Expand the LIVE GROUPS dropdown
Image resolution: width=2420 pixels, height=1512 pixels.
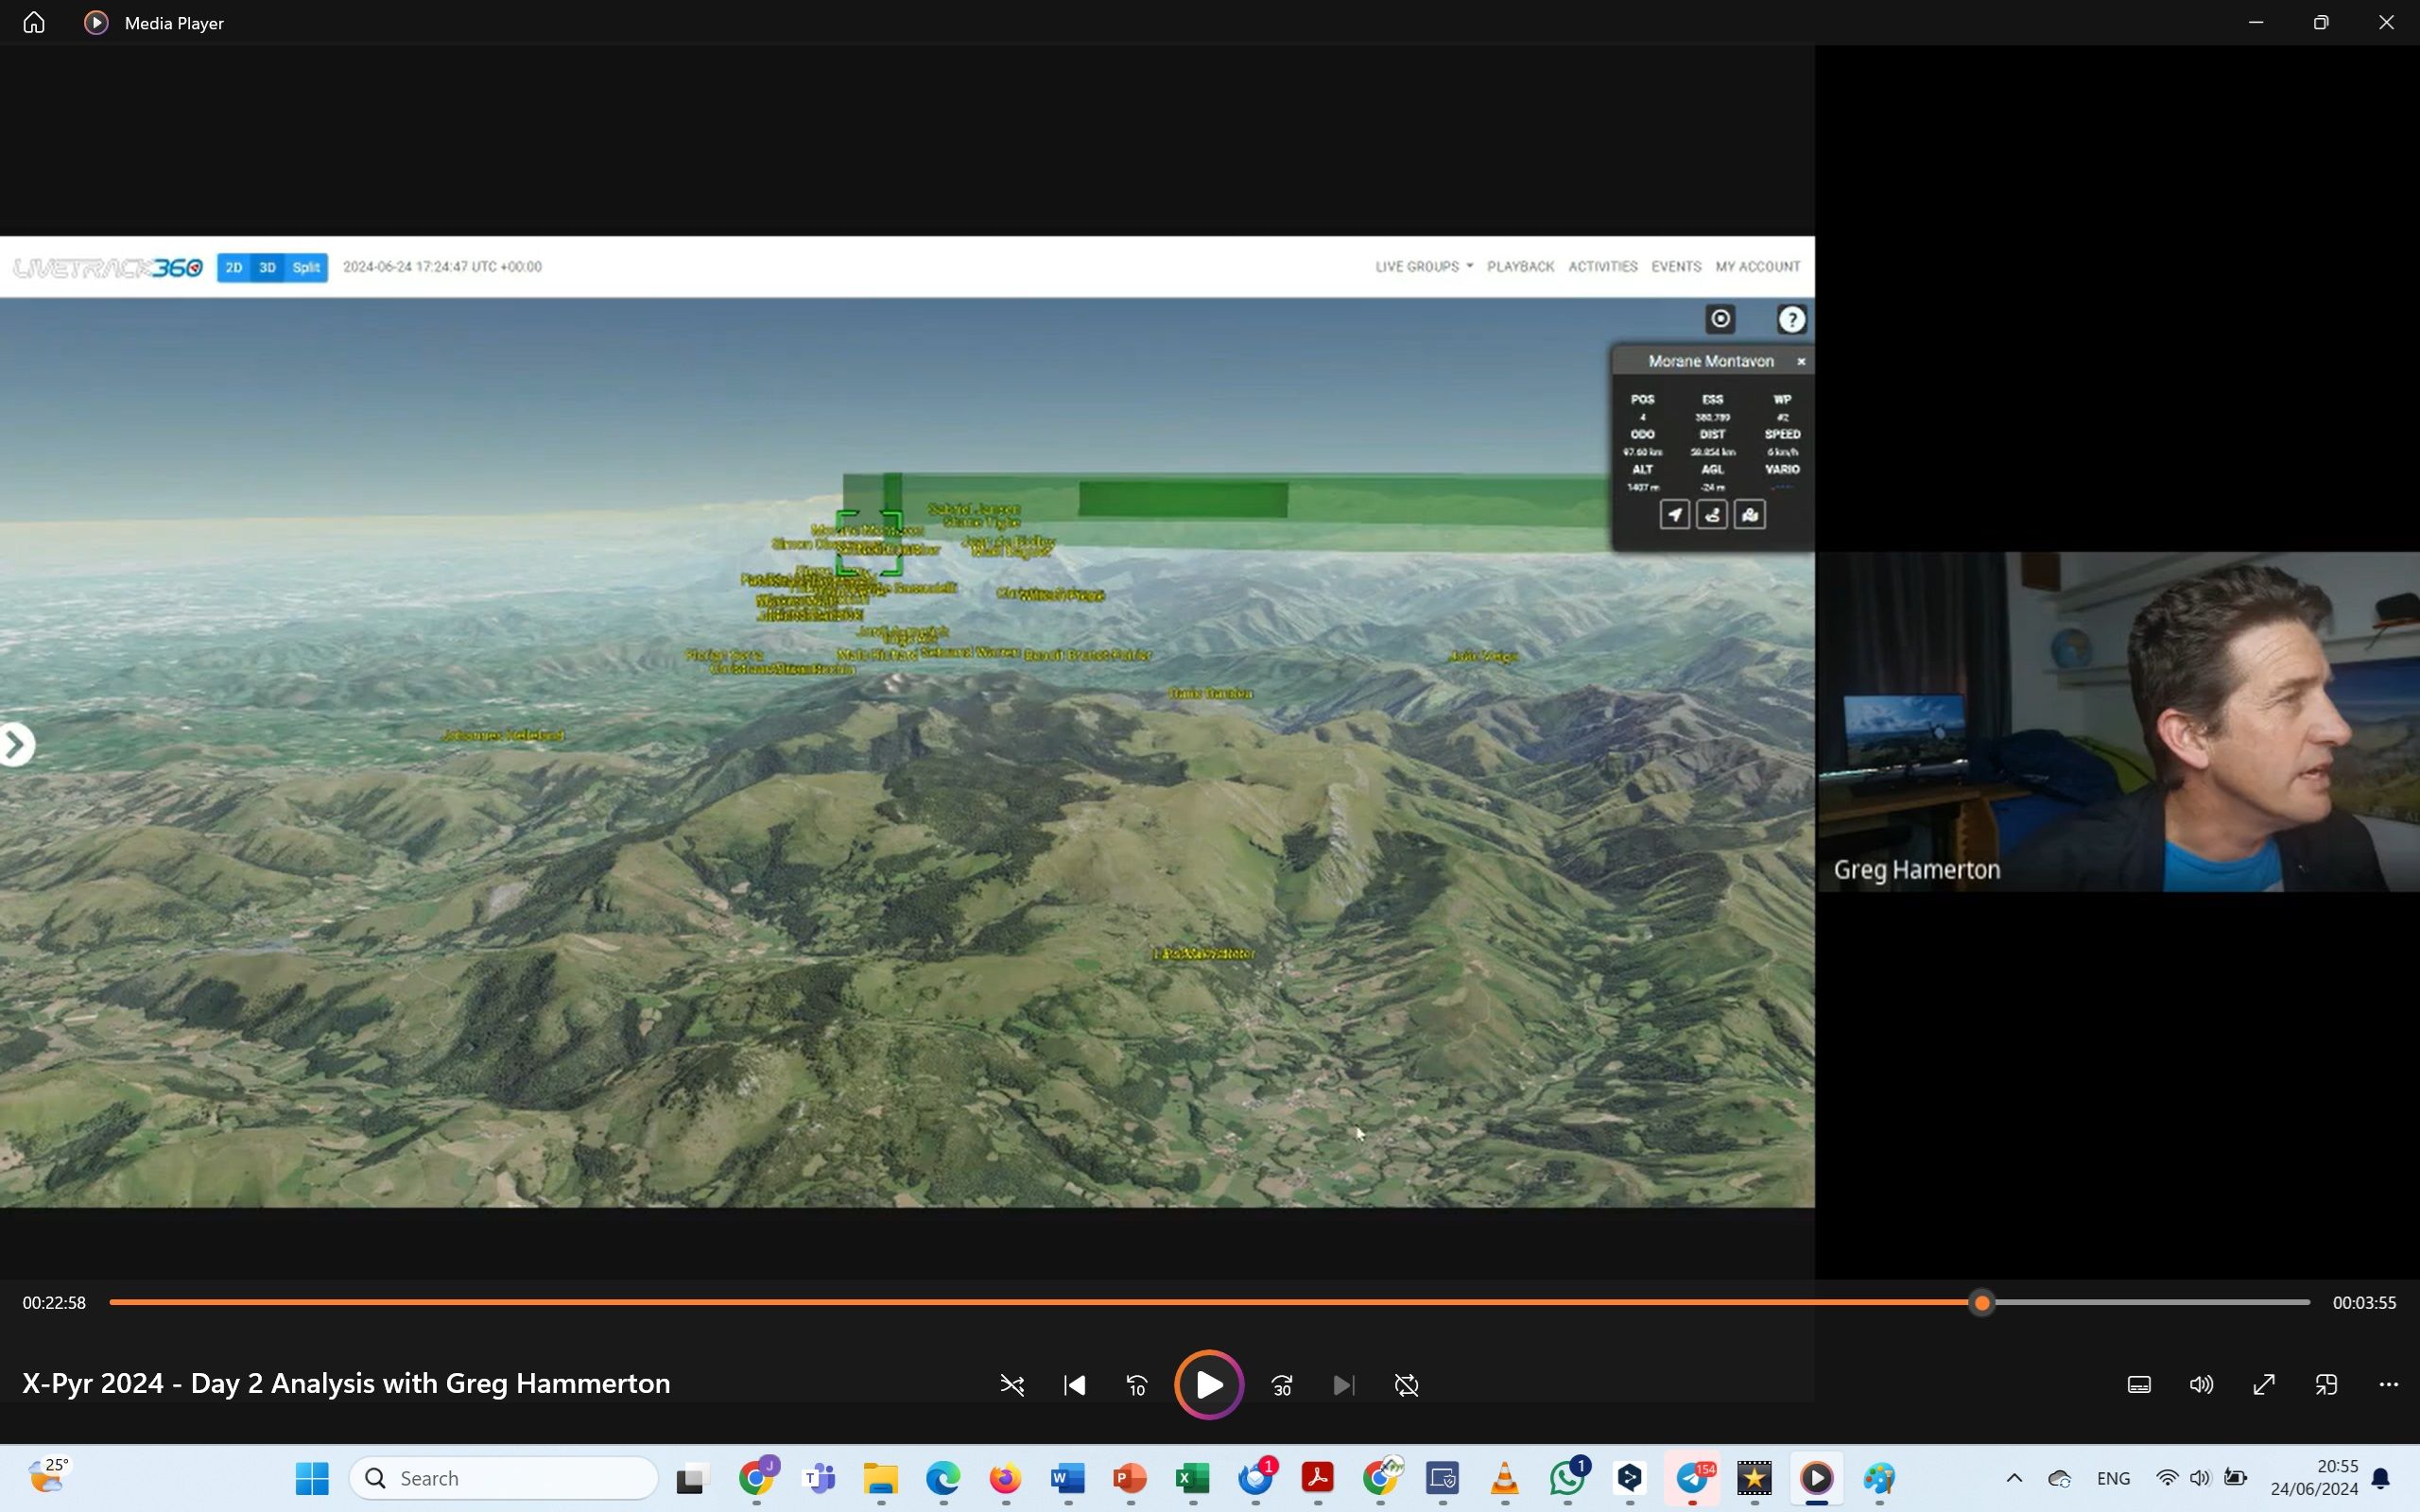[x=1423, y=267]
